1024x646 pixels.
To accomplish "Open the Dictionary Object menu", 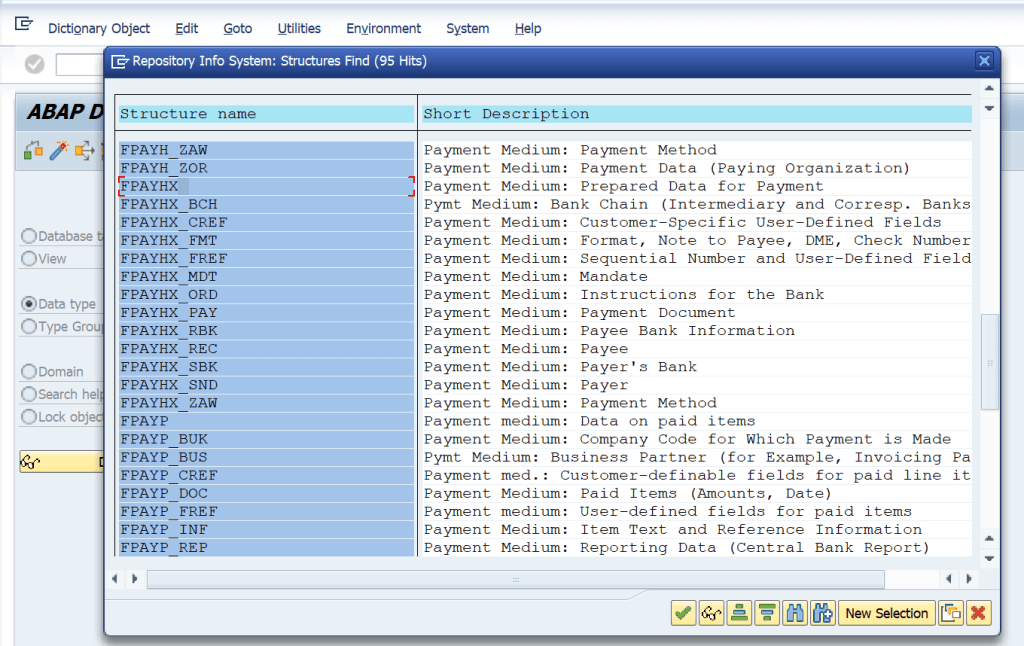I will pos(99,28).
